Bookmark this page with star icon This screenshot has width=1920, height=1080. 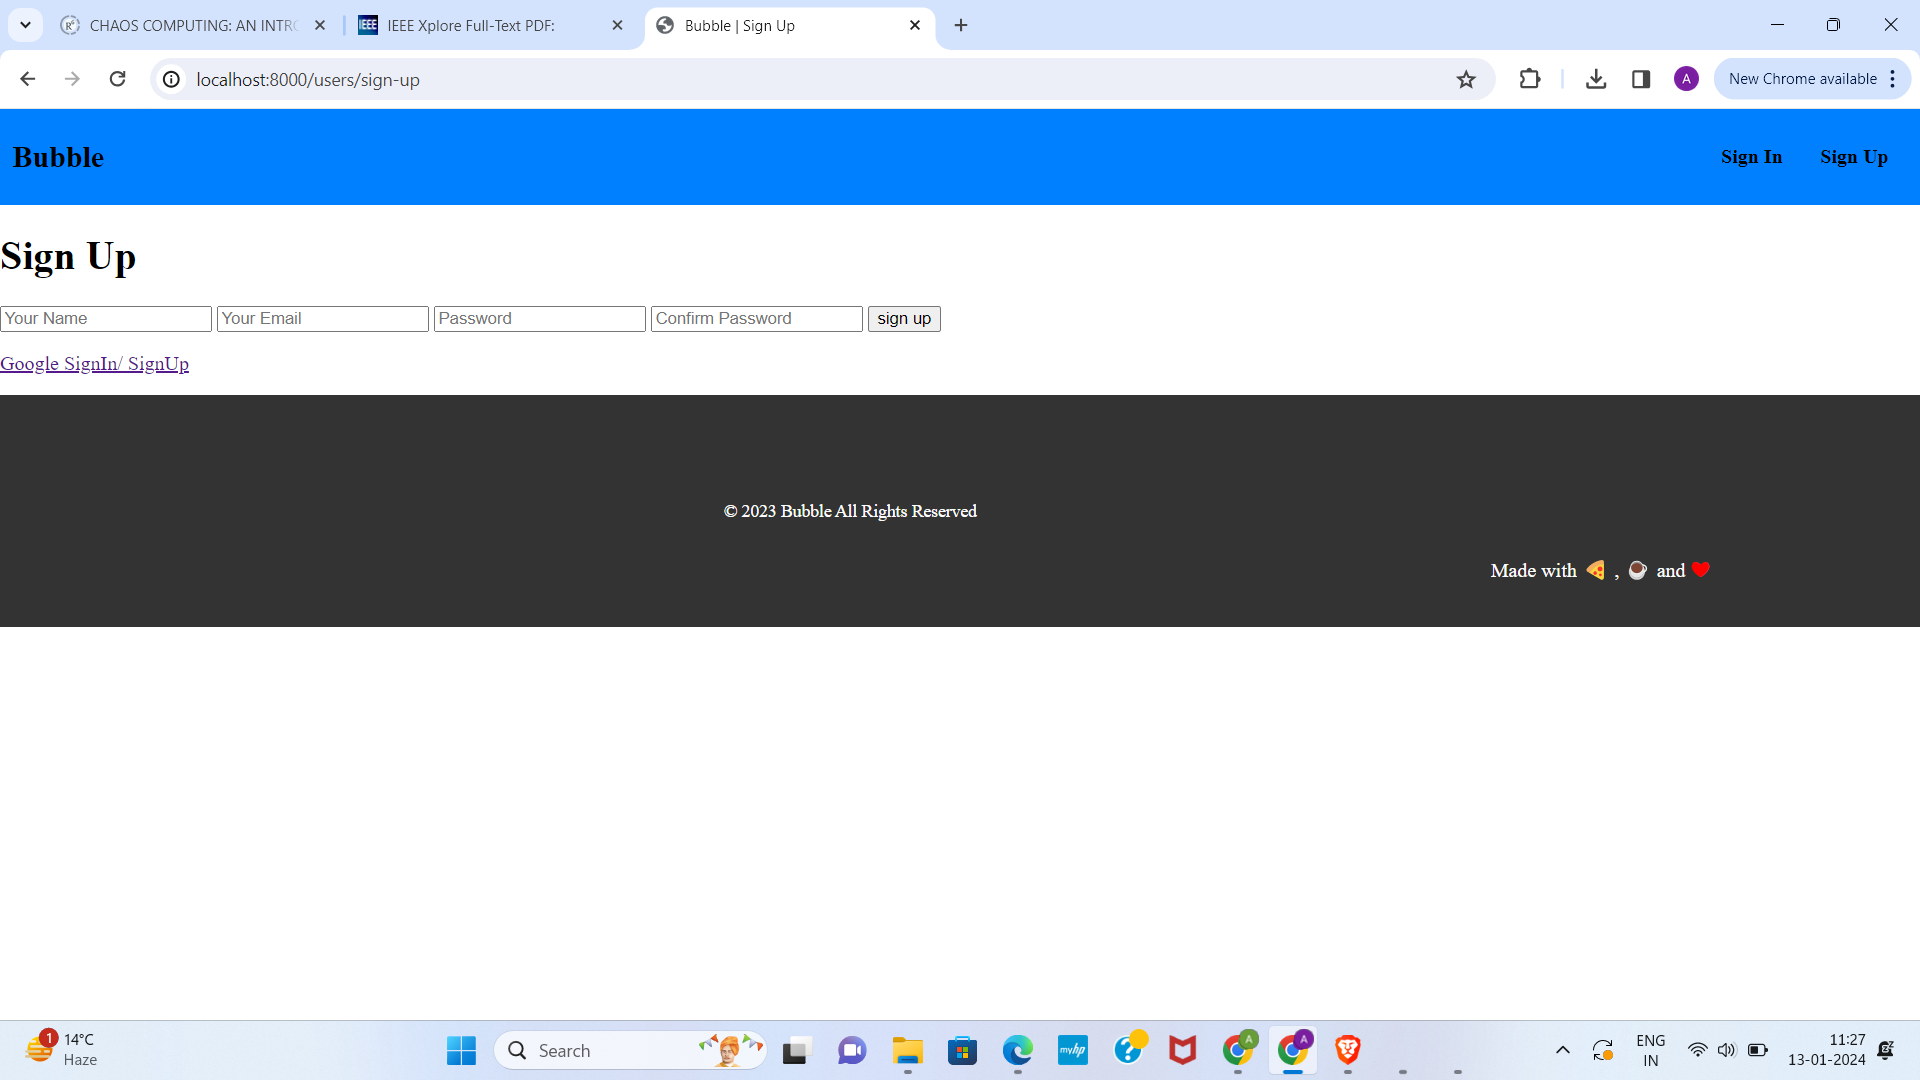[1466, 79]
